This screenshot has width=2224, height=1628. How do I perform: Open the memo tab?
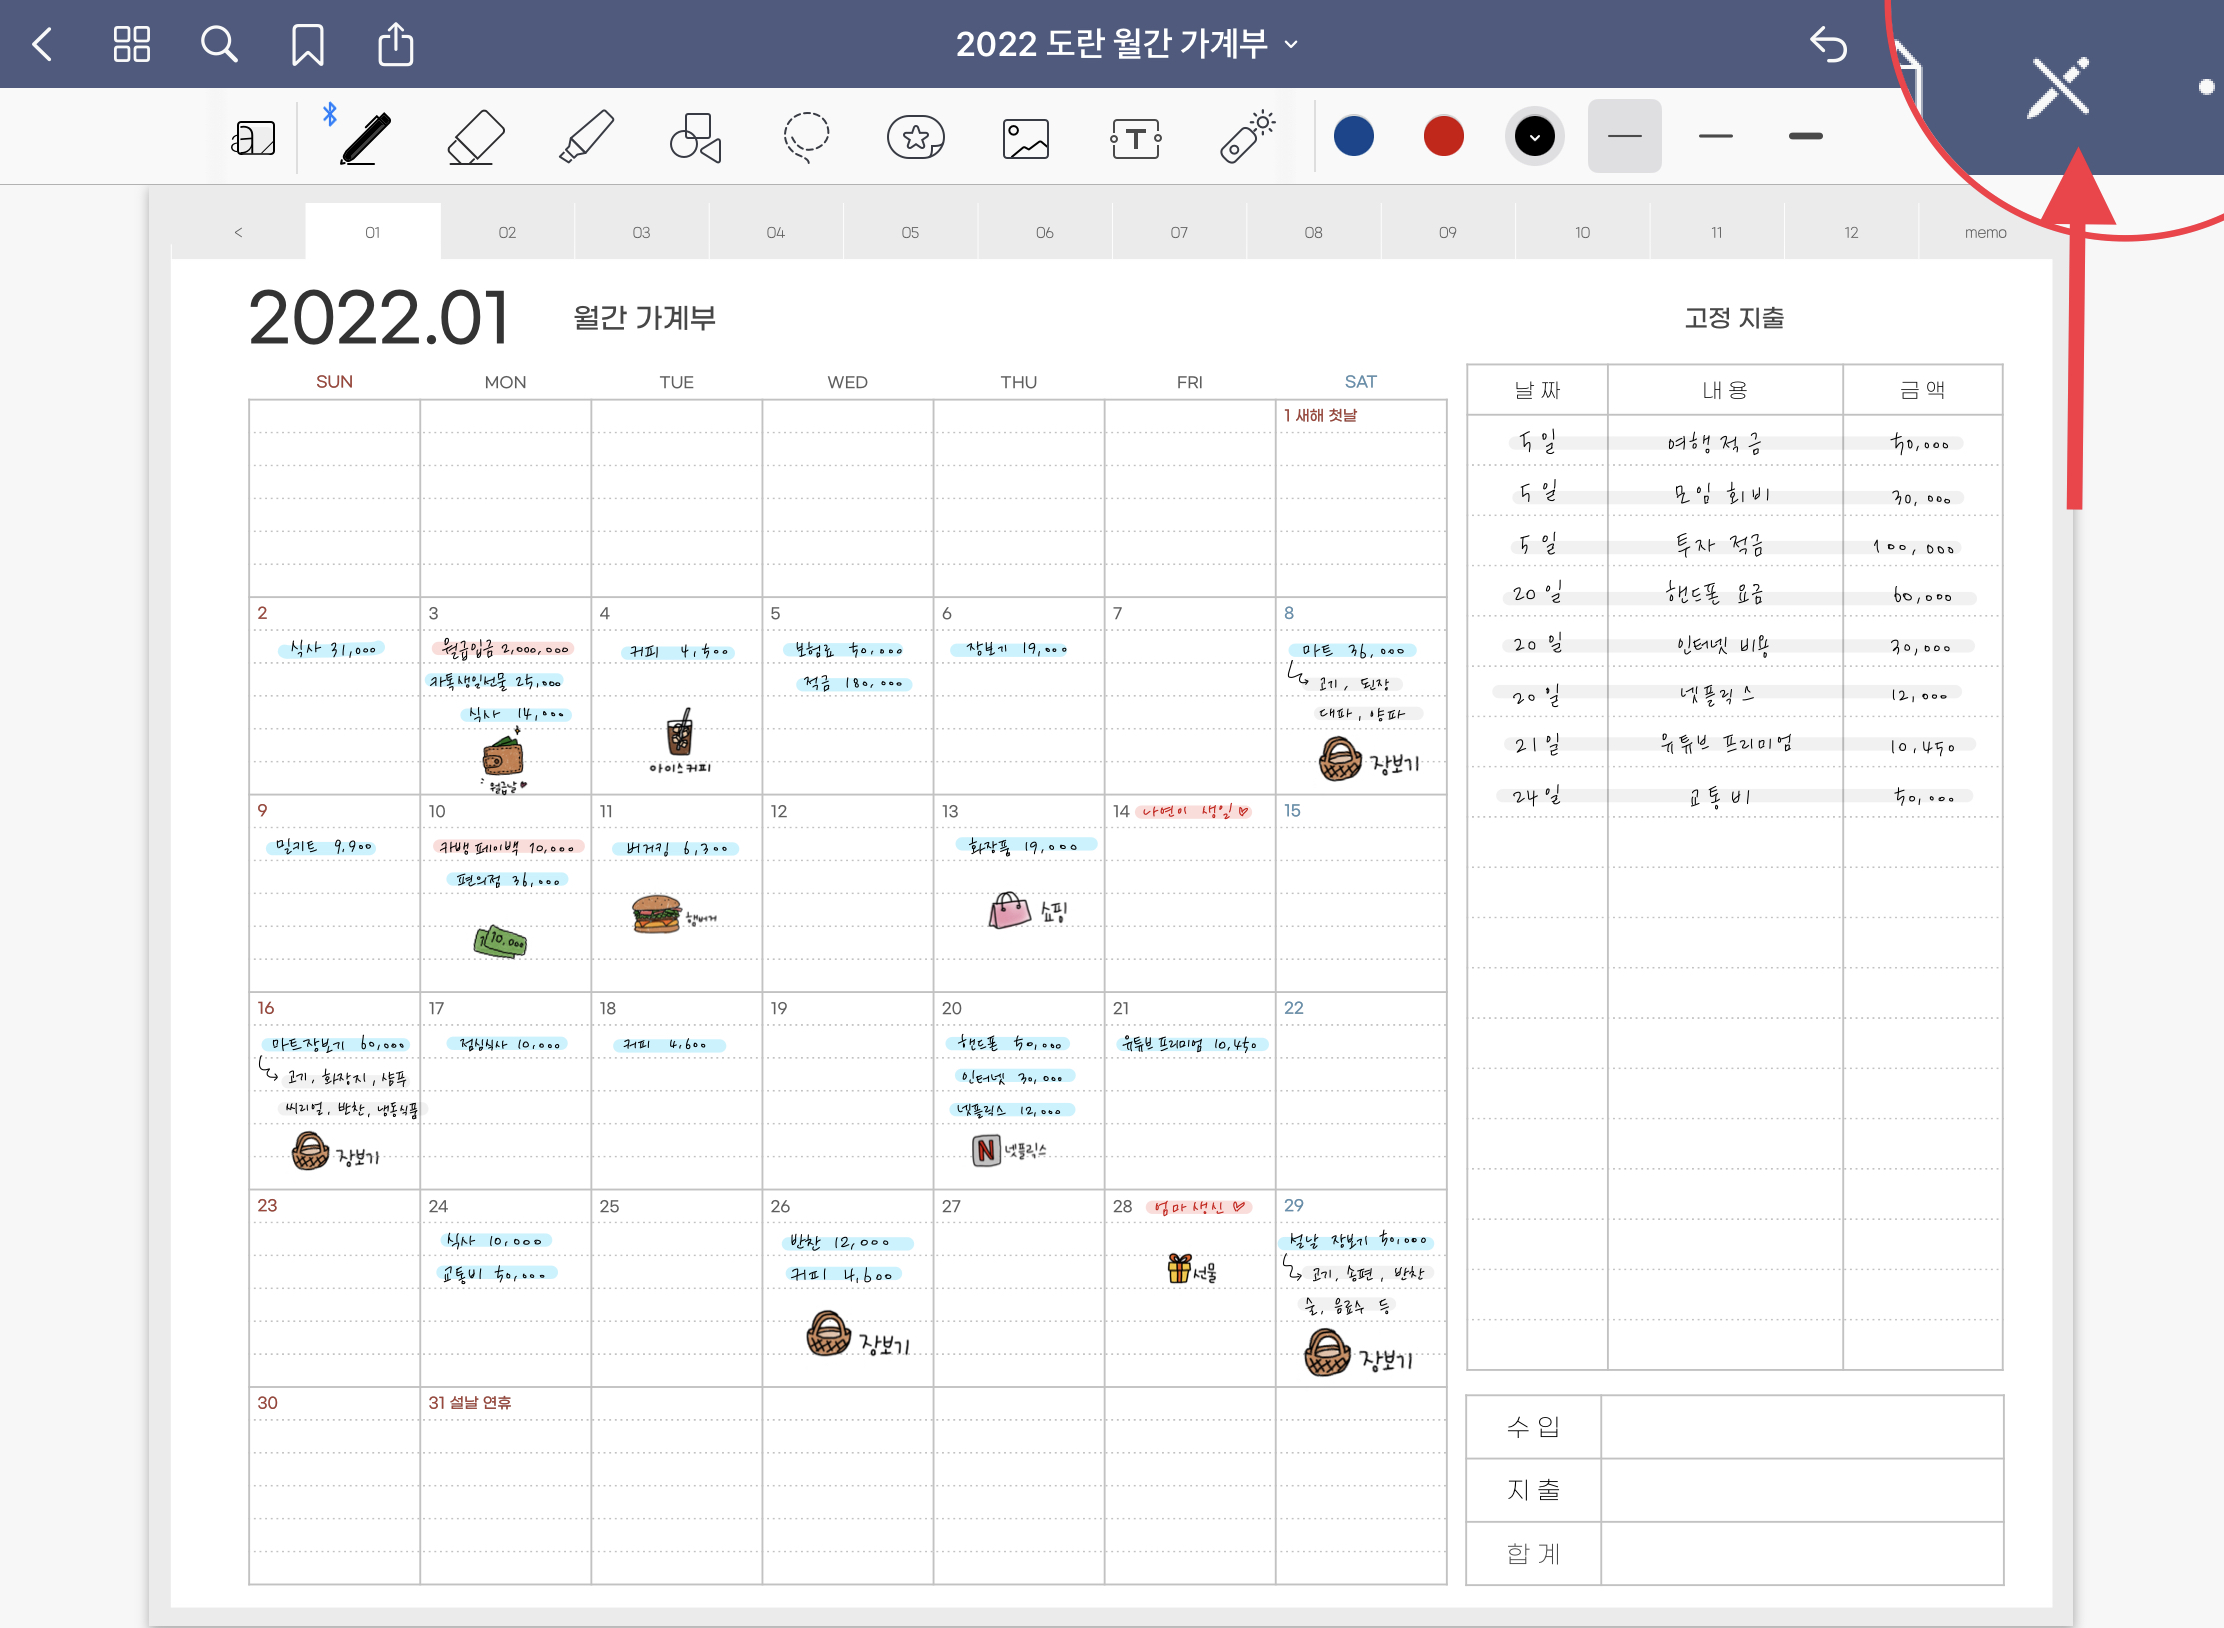click(1985, 232)
